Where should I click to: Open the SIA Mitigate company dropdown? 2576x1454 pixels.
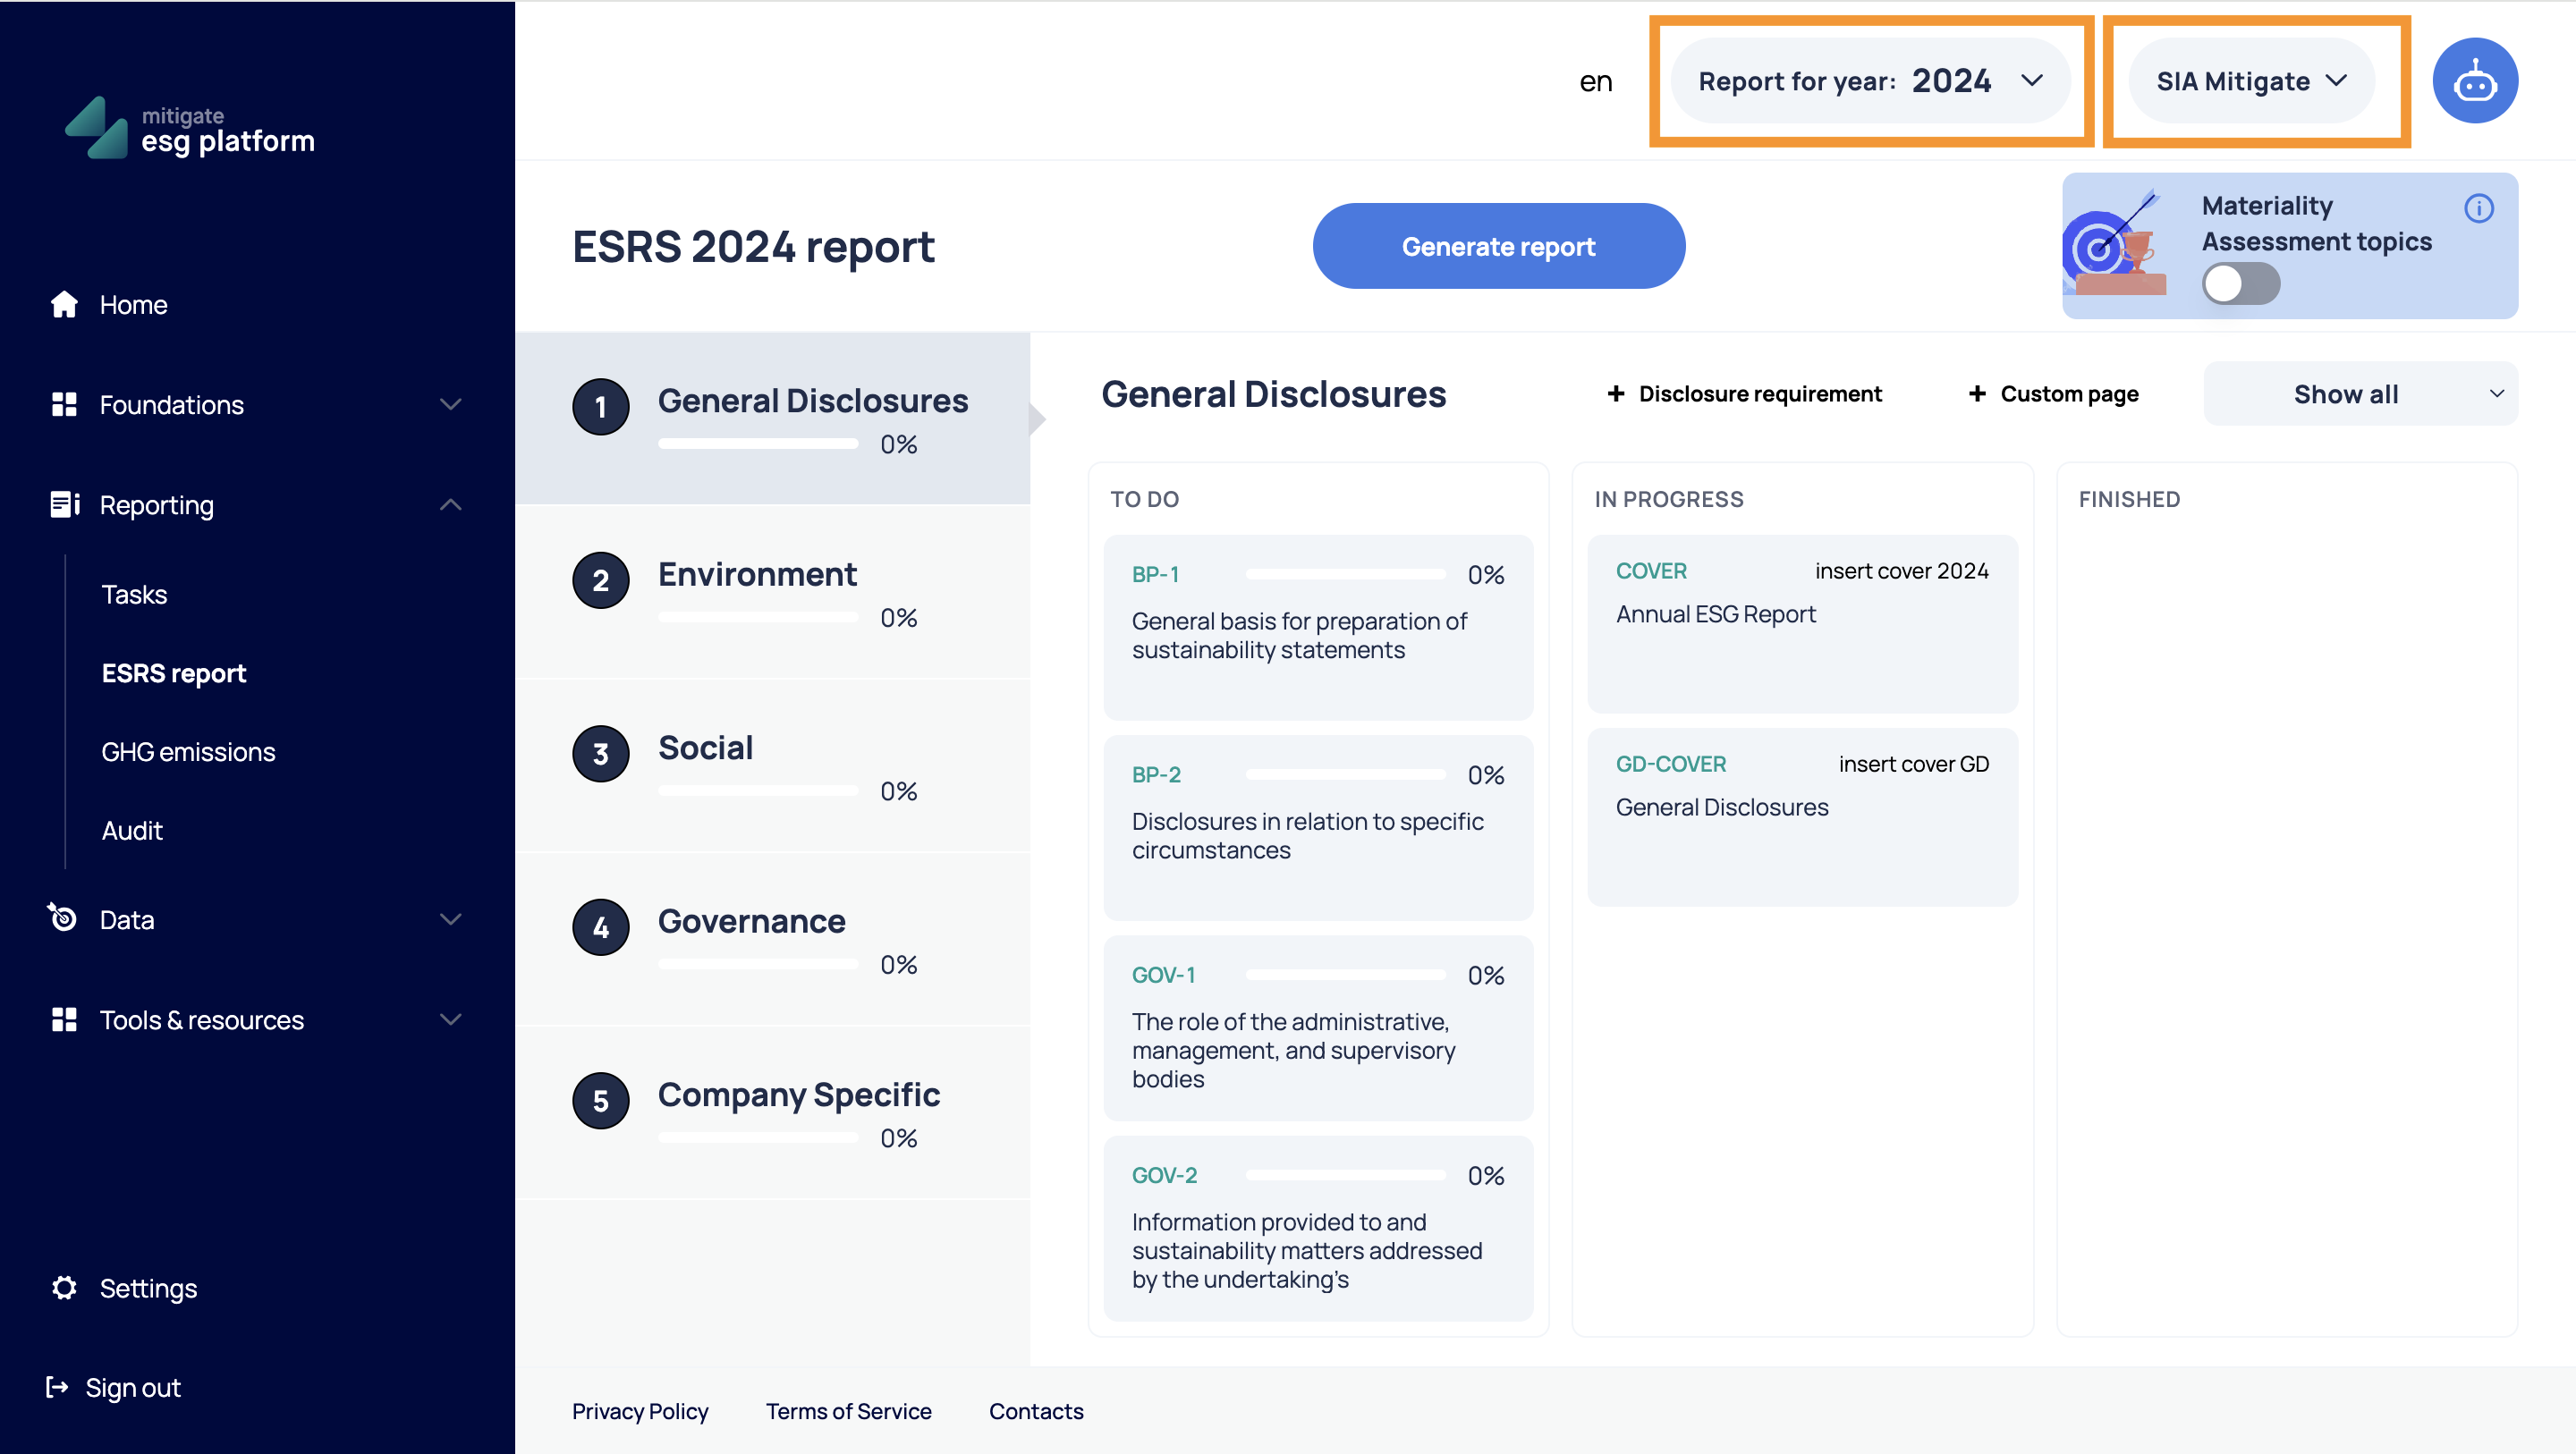pos(2250,81)
